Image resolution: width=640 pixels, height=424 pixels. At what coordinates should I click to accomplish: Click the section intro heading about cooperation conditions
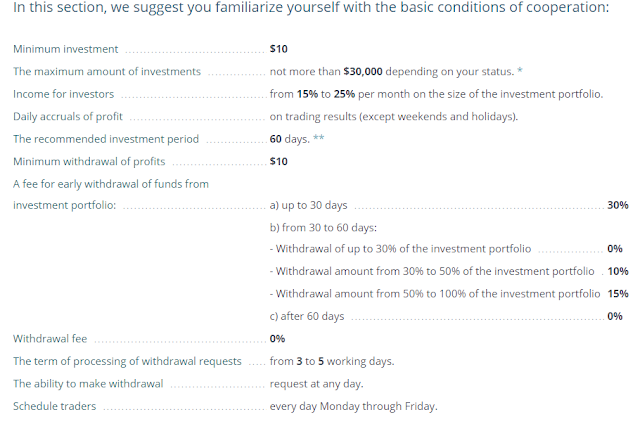click(x=319, y=9)
